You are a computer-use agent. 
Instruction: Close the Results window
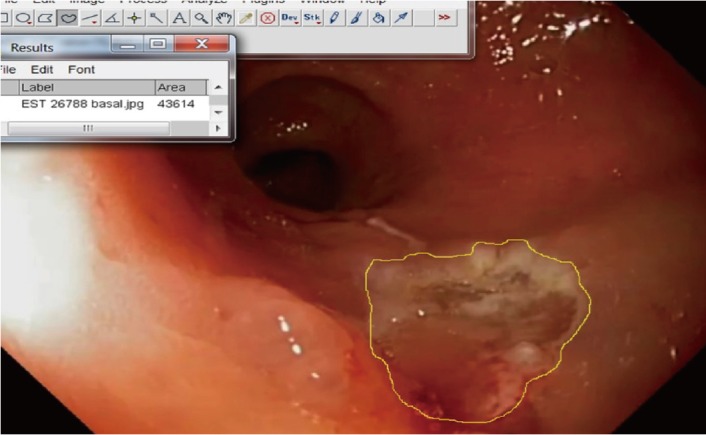pyautogui.click(x=202, y=44)
